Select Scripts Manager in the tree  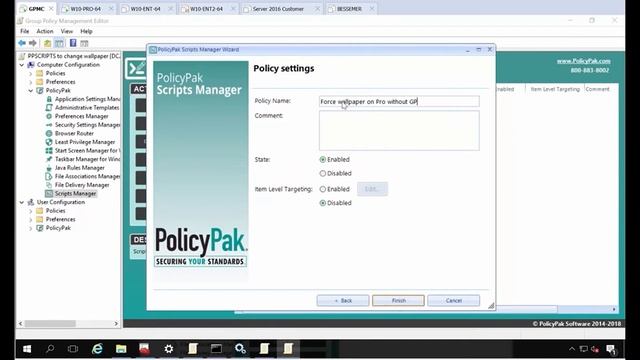coord(75,193)
